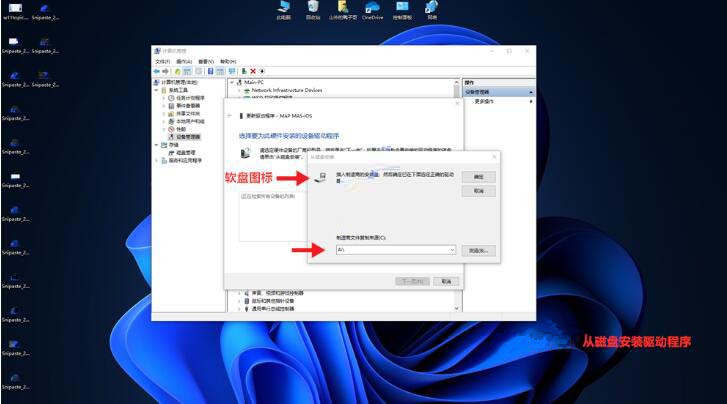Select 性能 in the tree

[x=177, y=129]
